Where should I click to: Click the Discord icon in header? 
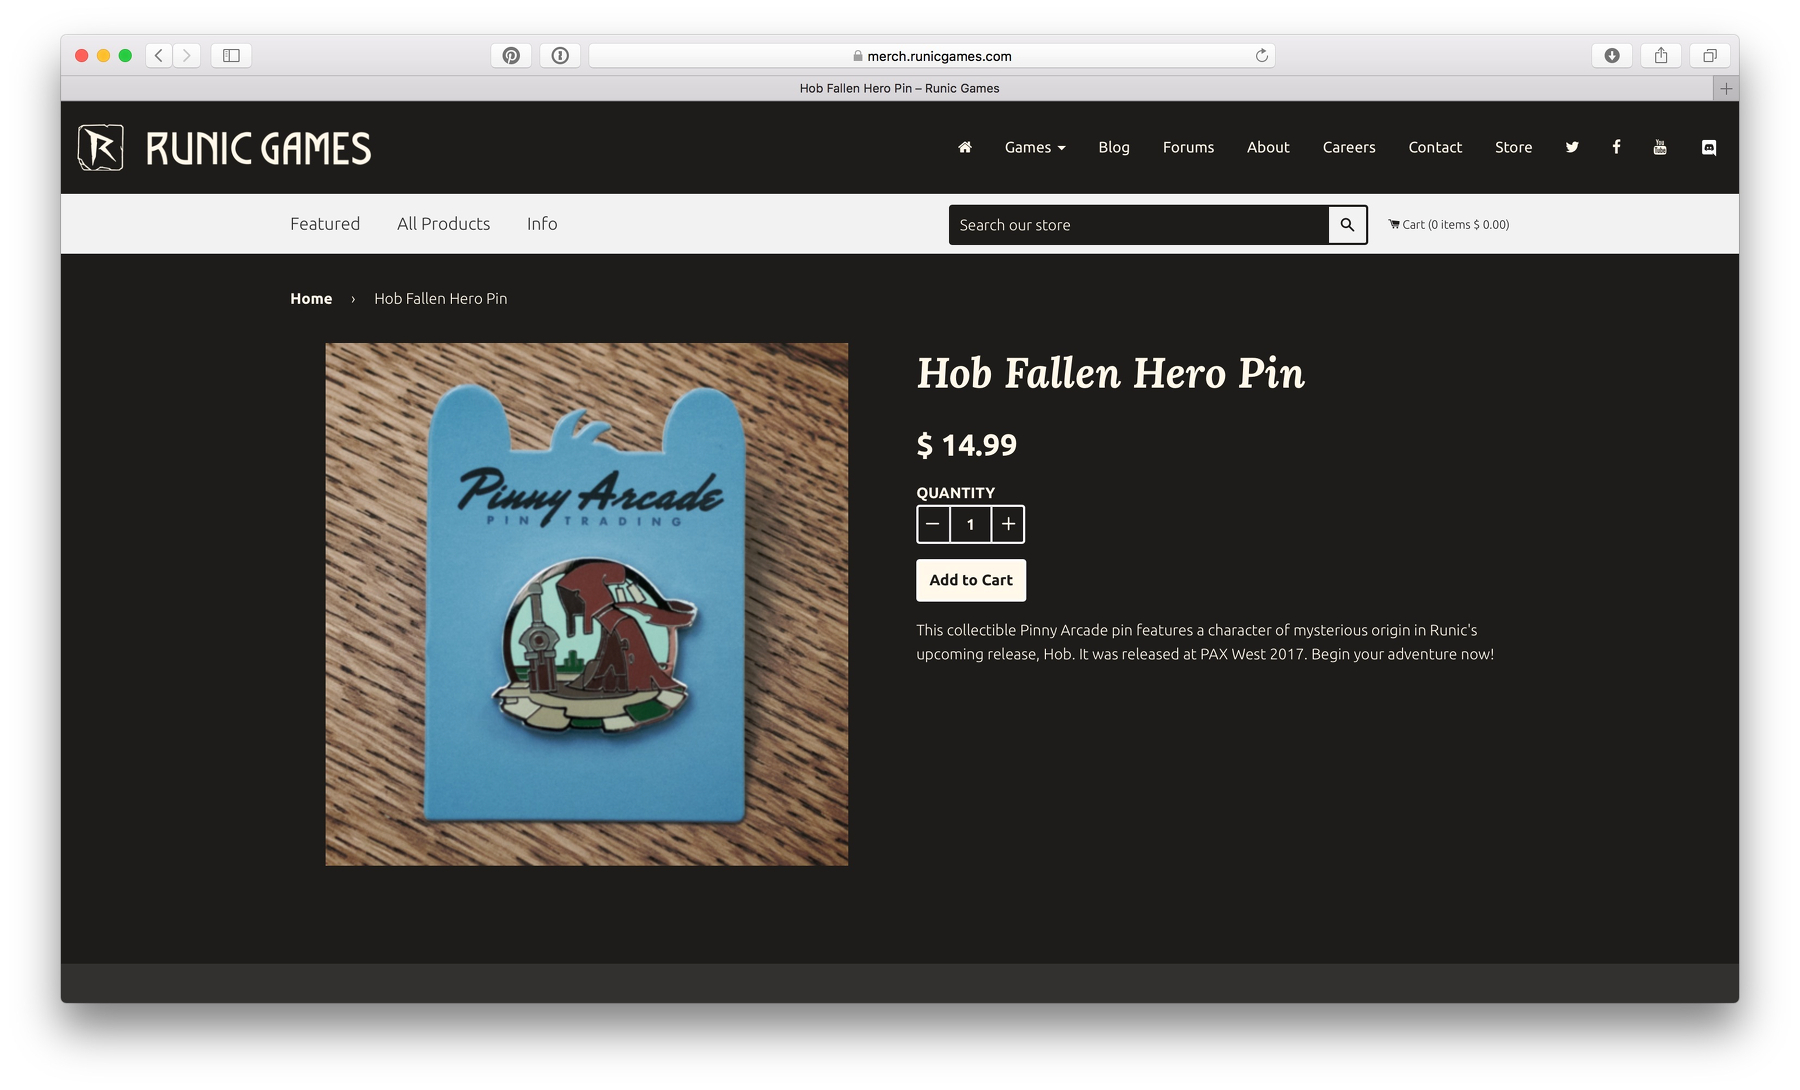pos(1709,147)
